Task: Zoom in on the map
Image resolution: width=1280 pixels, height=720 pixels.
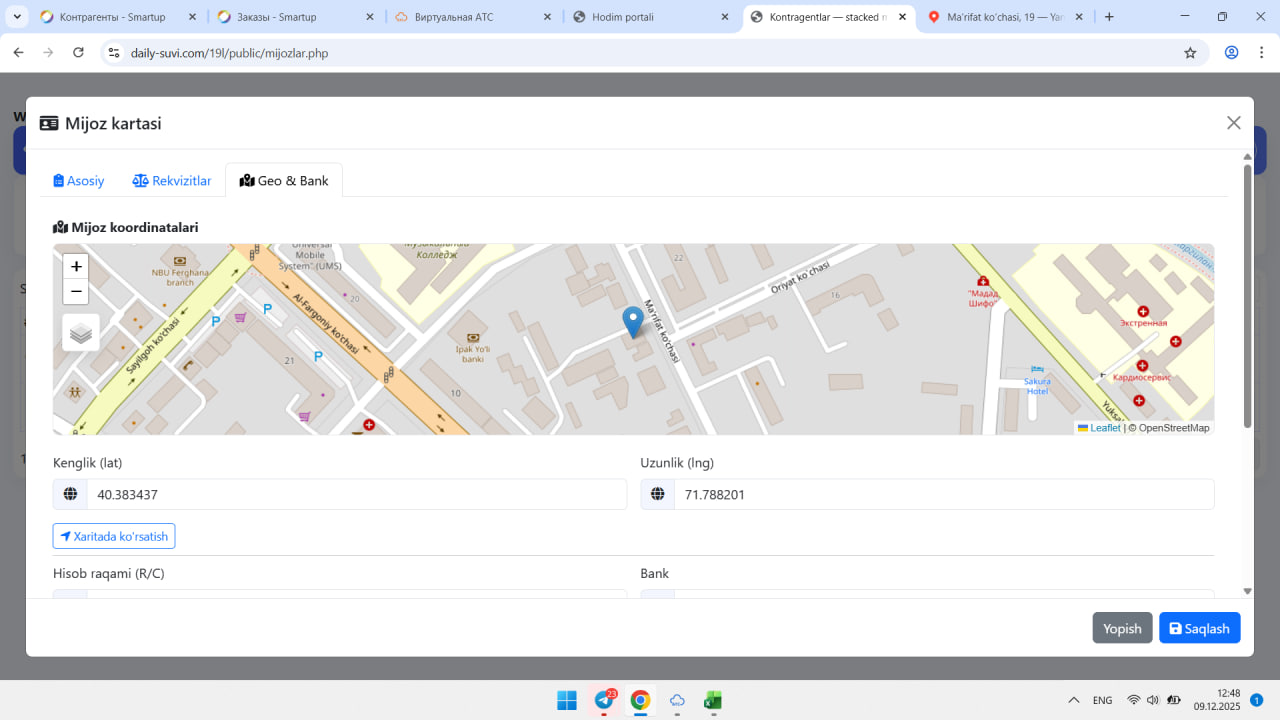Action: coord(76,267)
